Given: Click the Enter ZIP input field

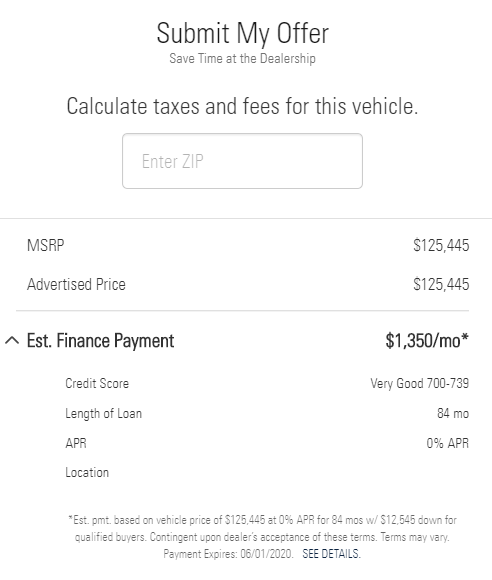Looking at the screenshot, I should click(242, 161).
